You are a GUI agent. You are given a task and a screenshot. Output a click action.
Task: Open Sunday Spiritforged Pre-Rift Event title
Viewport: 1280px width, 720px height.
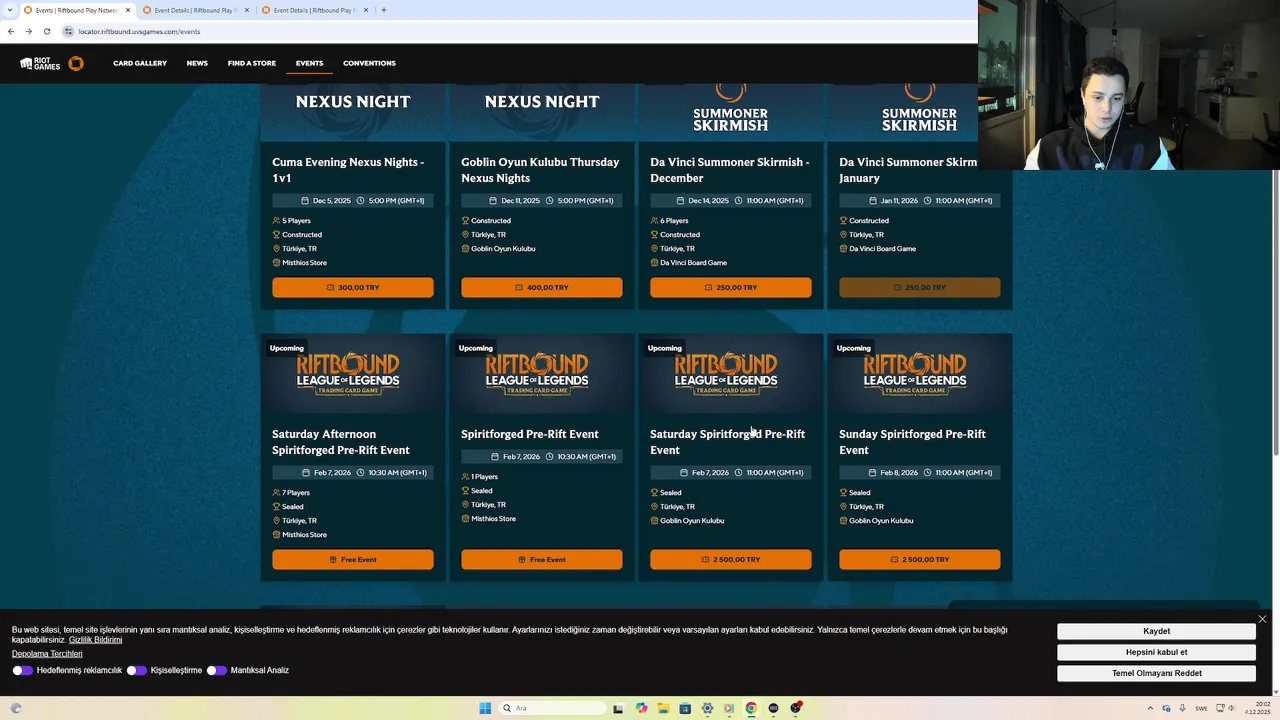(912, 442)
